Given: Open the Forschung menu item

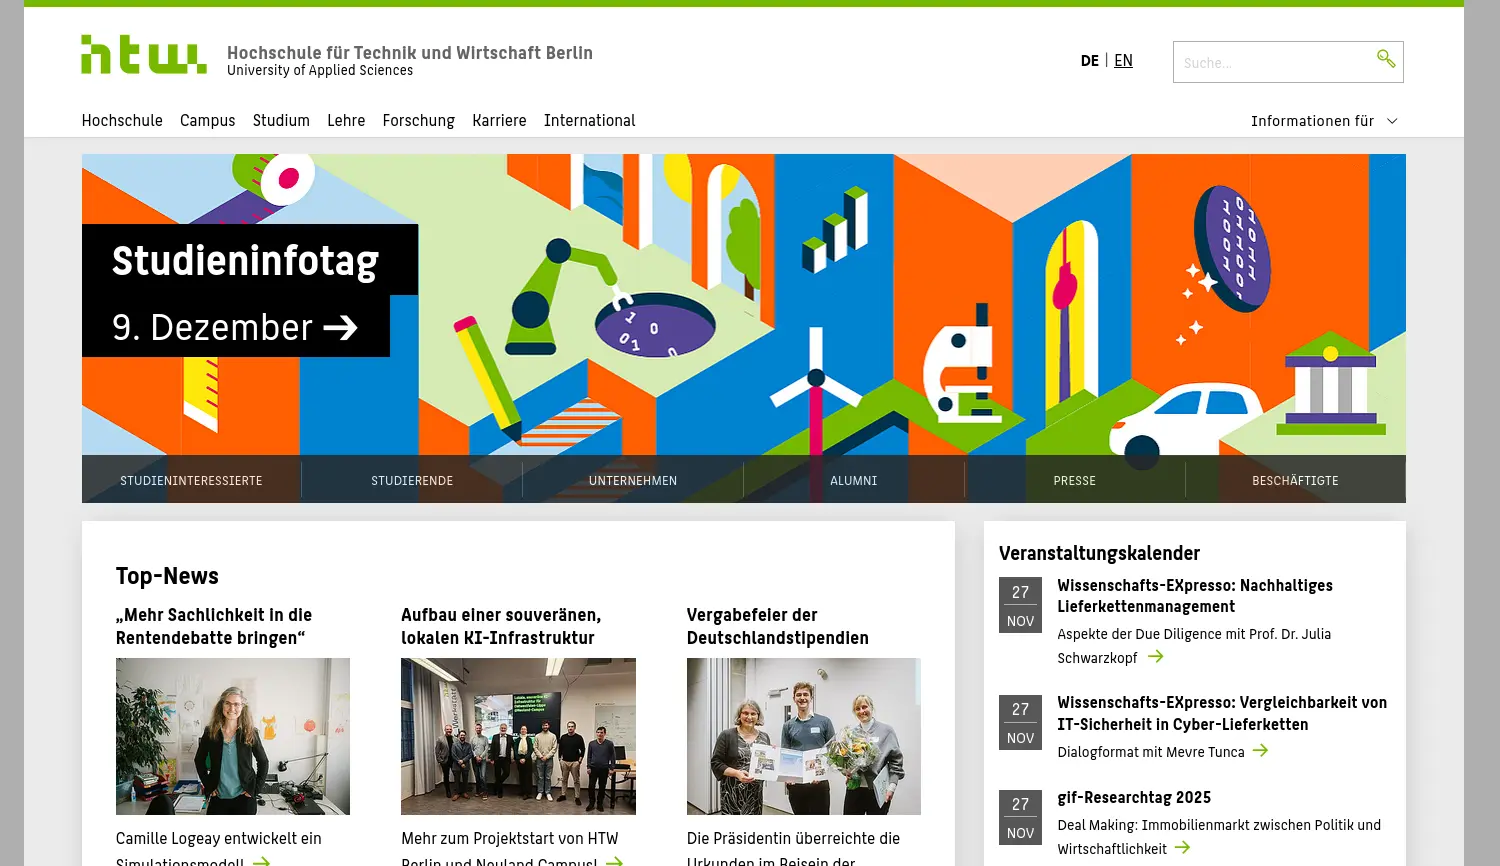Looking at the screenshot, I should coord(418,120).
